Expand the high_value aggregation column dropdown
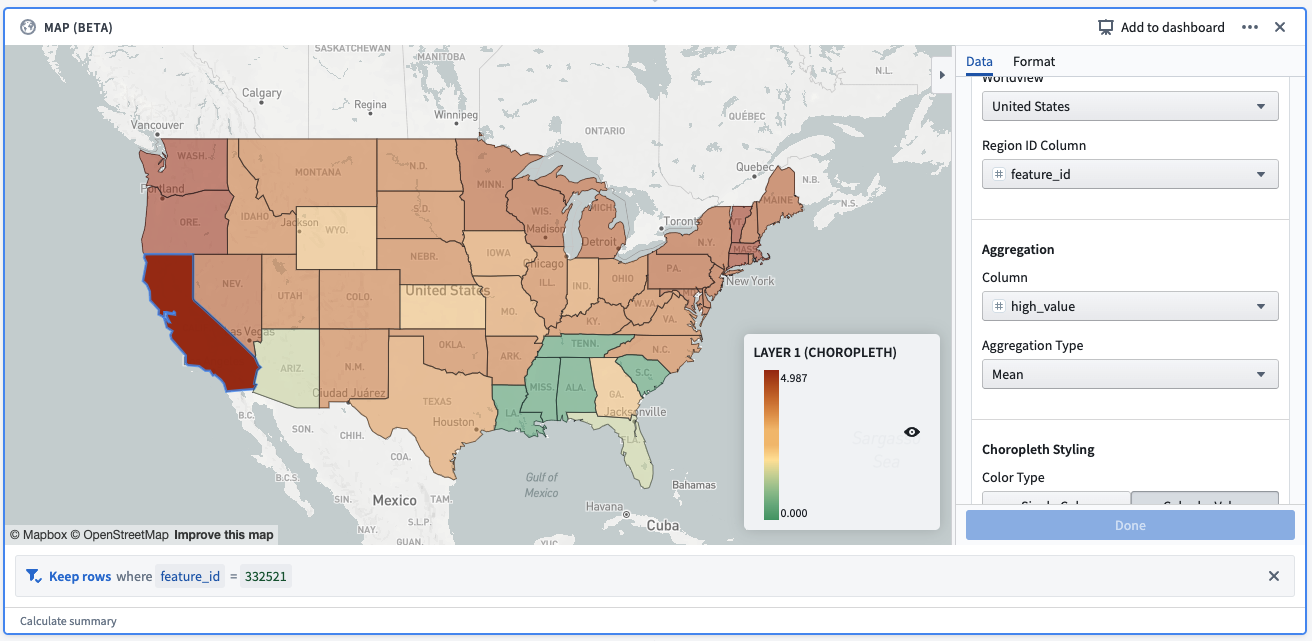Screen dimensions: 1312x641 pyautogui.click(x=1130, y=306)
